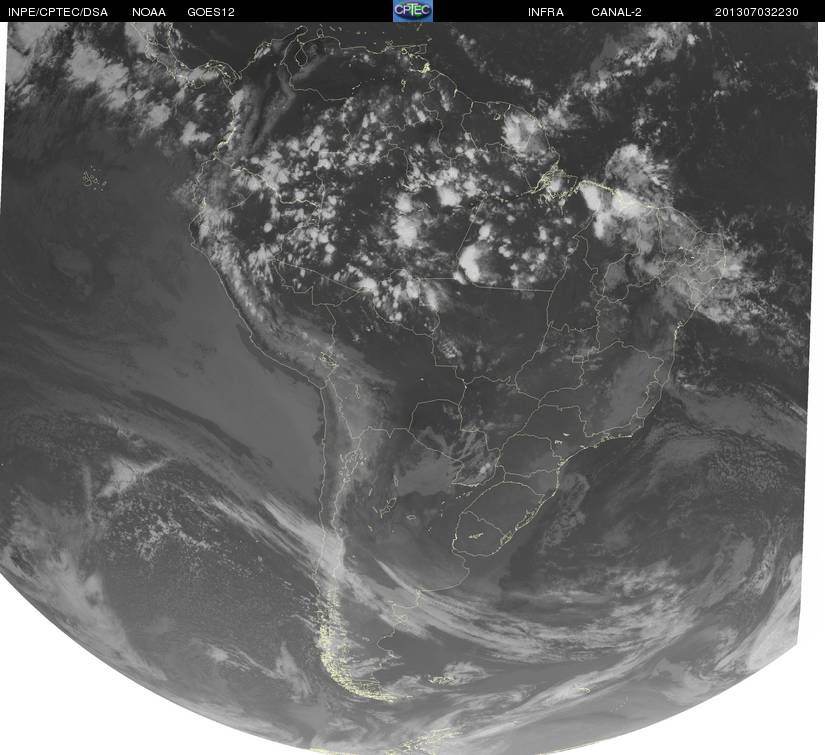Screen dimensions: 825x755
Task: Click the INFRA label in header
Action: coord(546,12)
